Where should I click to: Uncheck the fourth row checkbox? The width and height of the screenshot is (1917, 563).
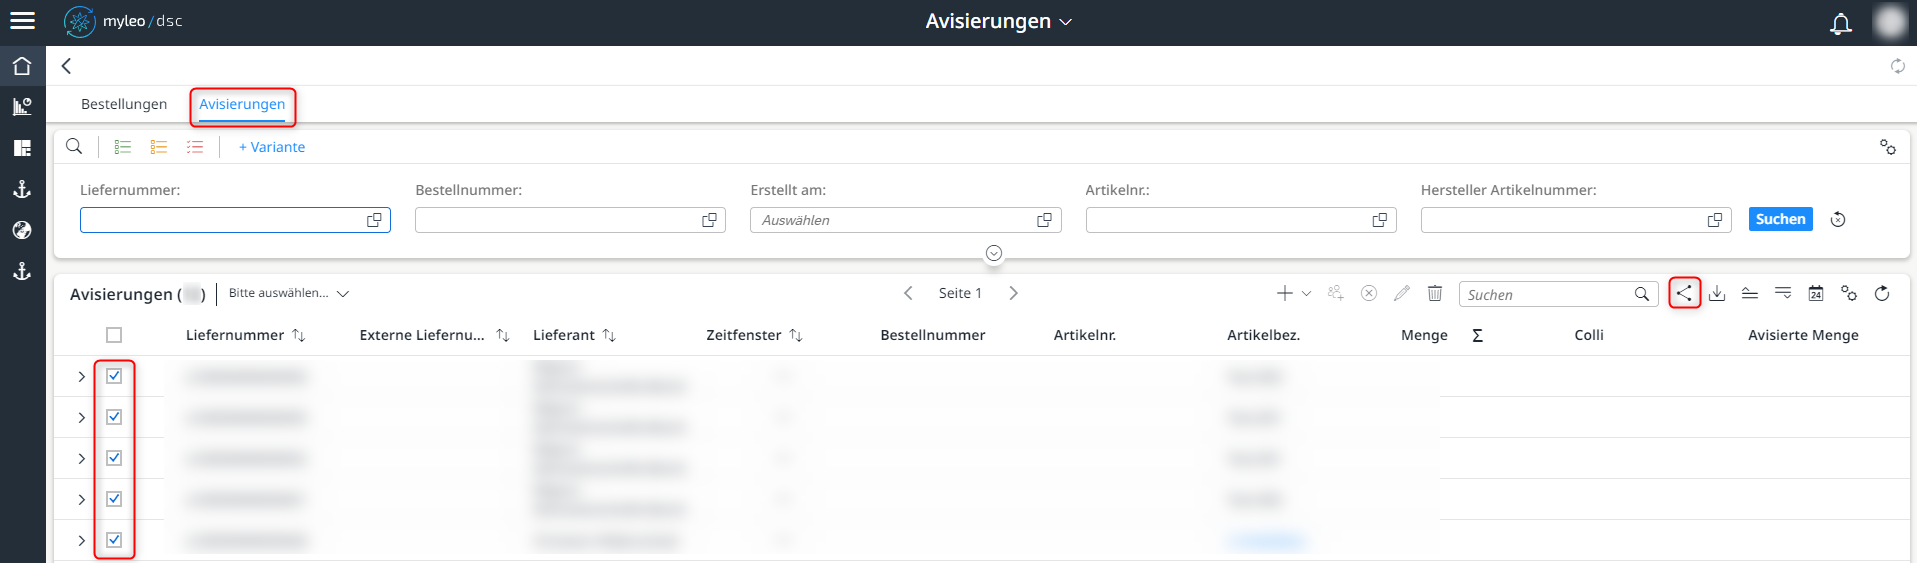click(x=114, y=499)
